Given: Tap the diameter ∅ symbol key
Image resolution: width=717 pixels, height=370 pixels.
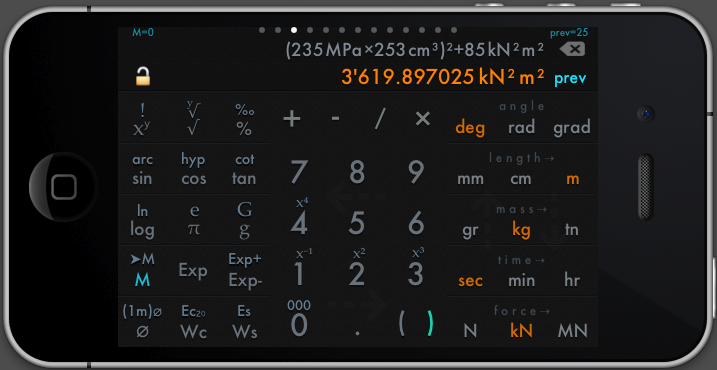Looking at the screenshot, I should pos(142,332).
